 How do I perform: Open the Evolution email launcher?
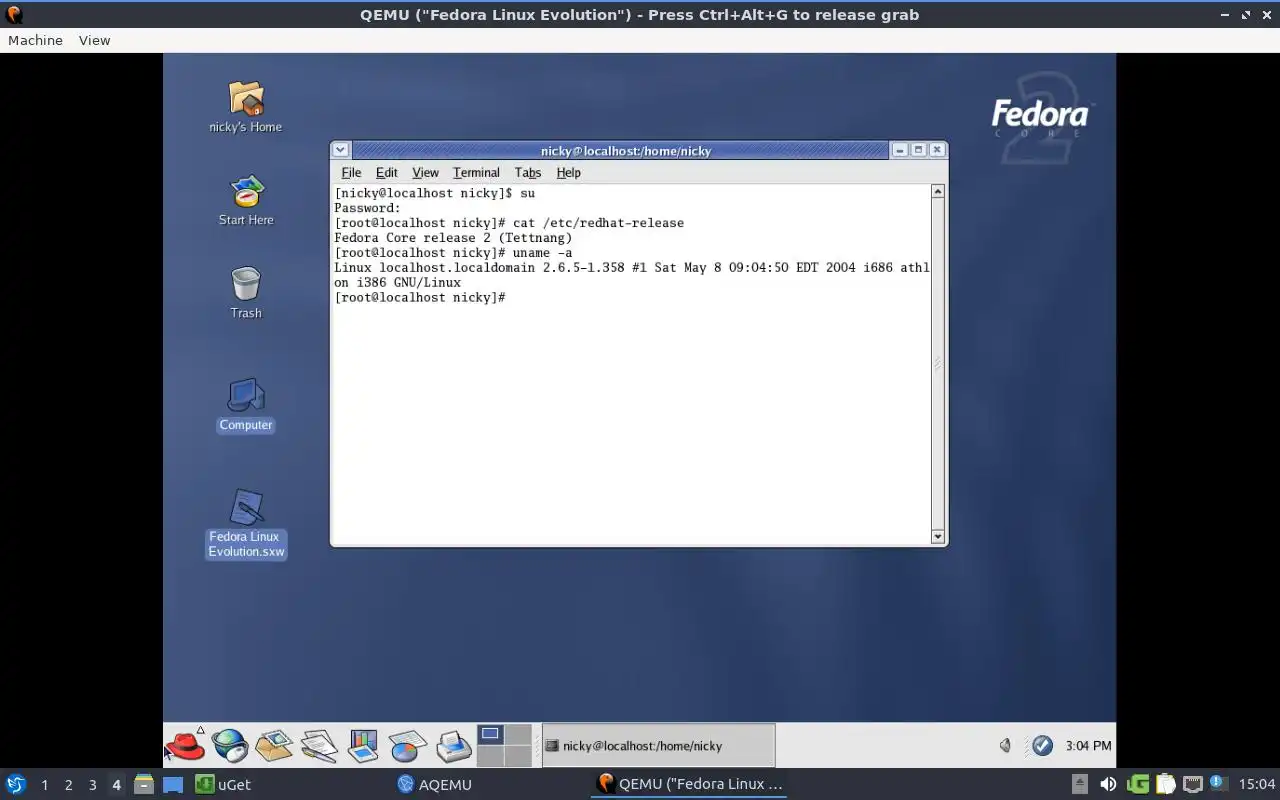[274, 745]
